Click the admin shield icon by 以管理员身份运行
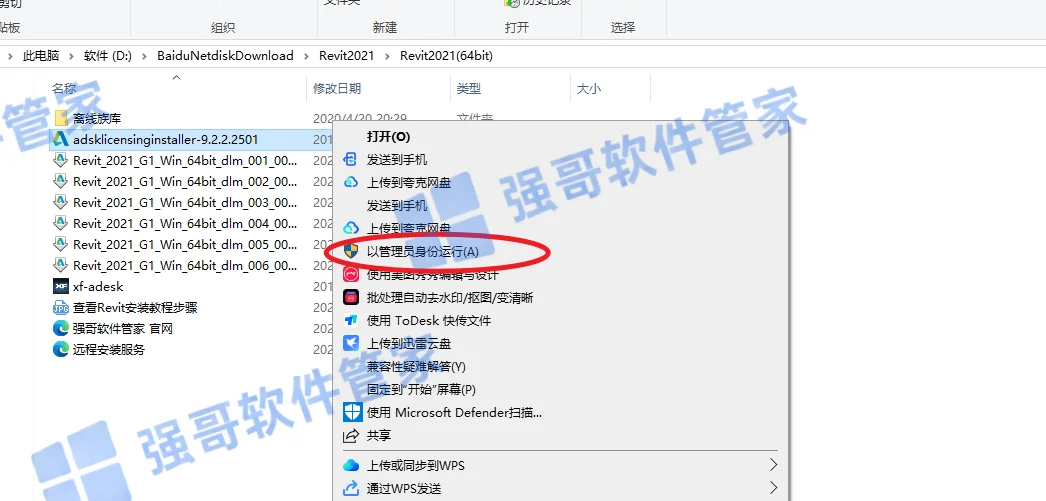Image resolution: width=1046 pixels, height=501 pixels. click(x=351, y=252)
